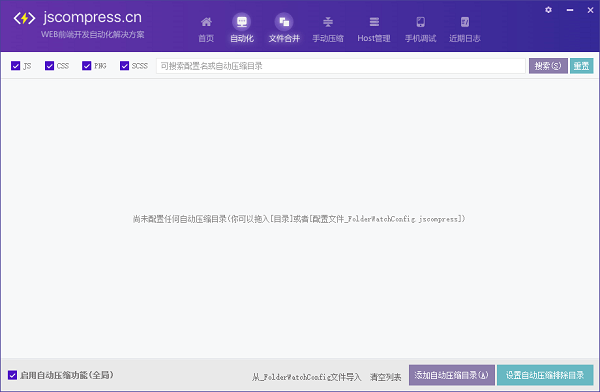This screenshot has height=392, width=600.
Task: Open the 文件合并 file merge icon
Action: tap(284, 22)
